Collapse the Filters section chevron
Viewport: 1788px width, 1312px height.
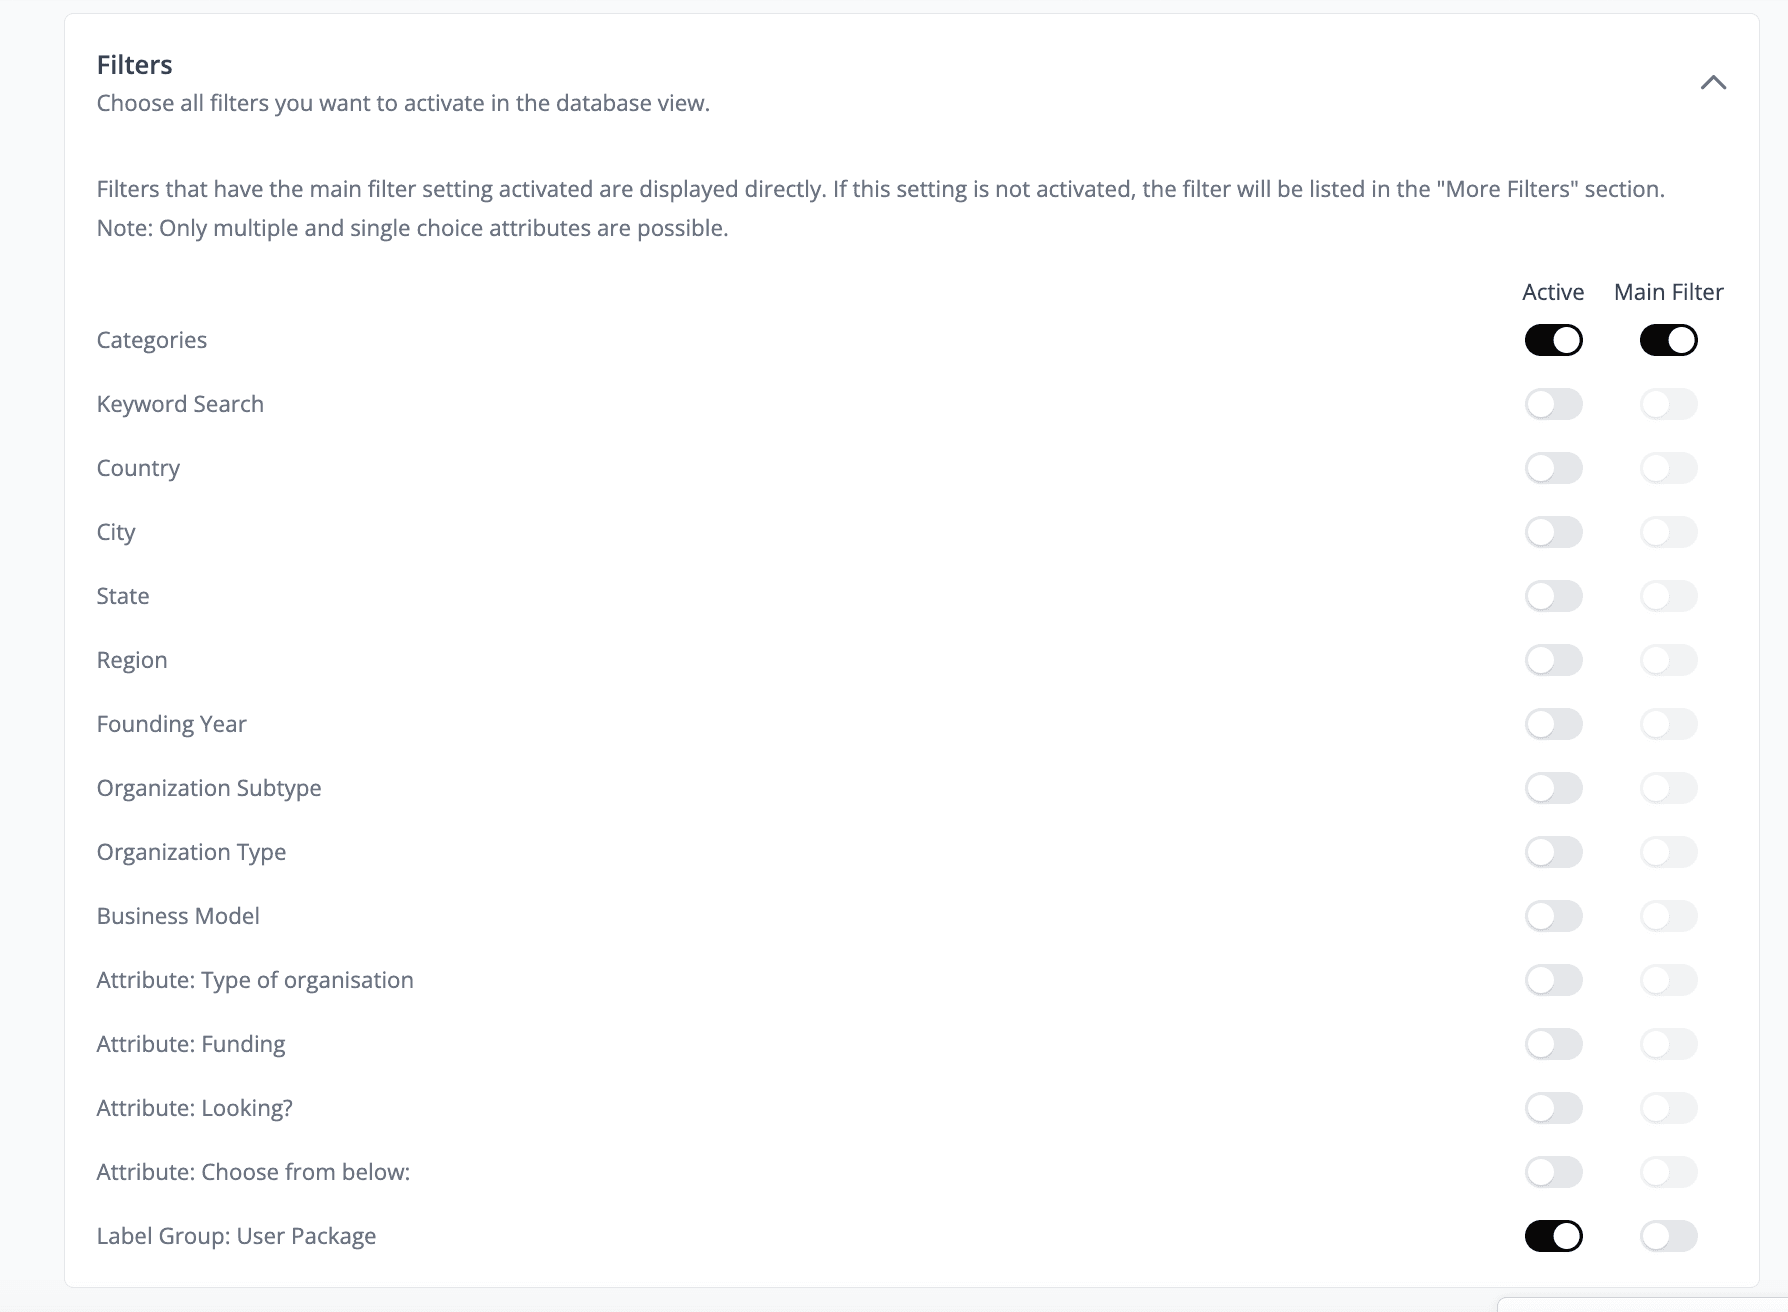pyautogui.click(x=1713, y=83)
